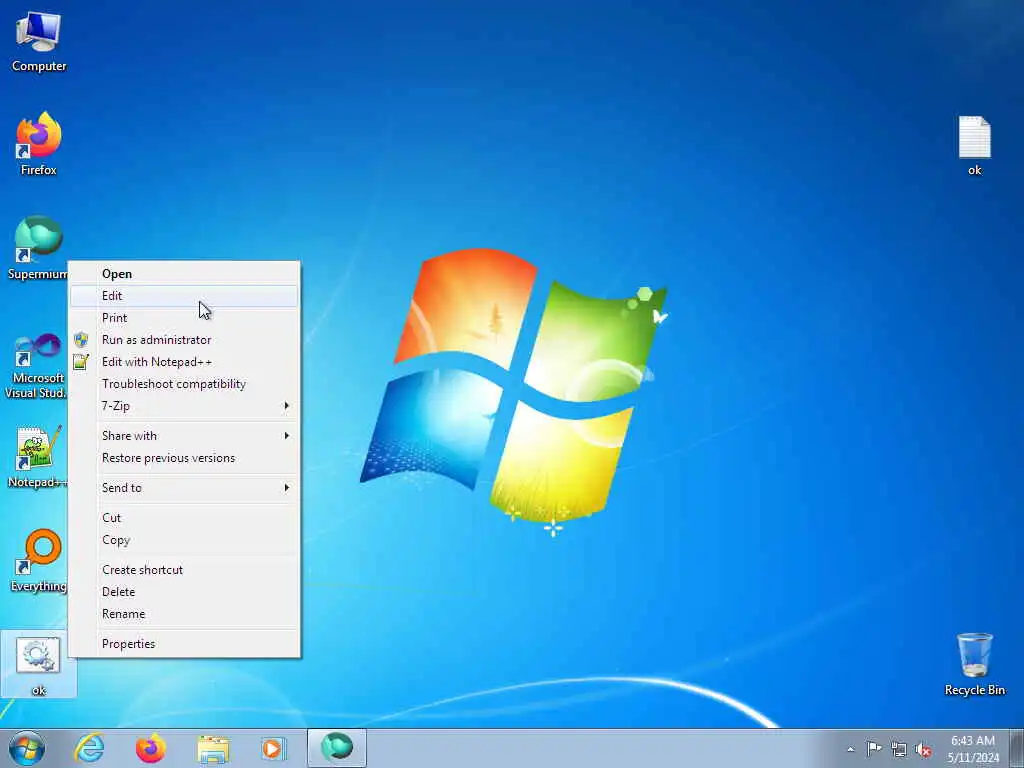Select the ok batch file icon with gears
The image size is (1024, 768).
tap(39, 665)
